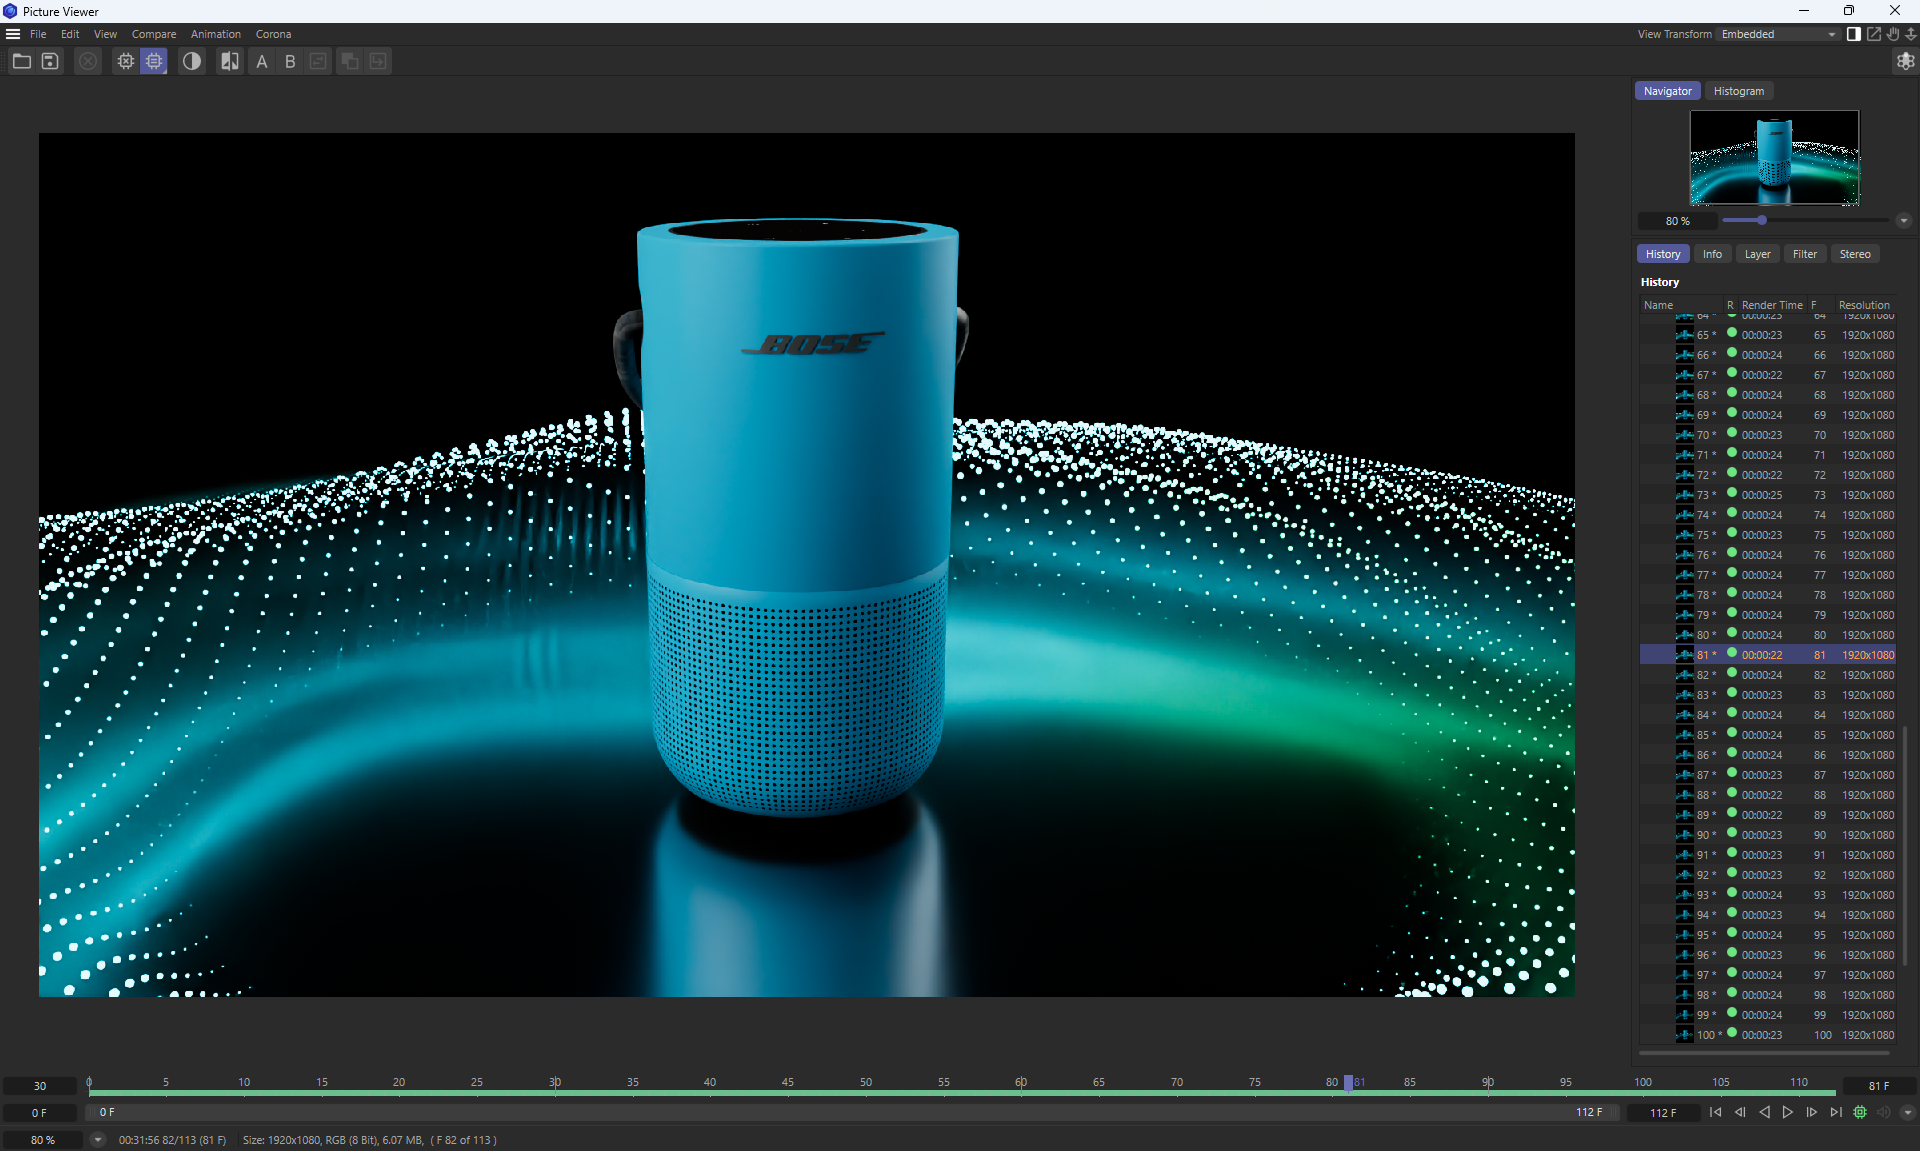Image resolution: width=1920 pixels, height=1151 pixels.
Task: Toggle the AB split compare icon
Action: [x=230, y=62]
